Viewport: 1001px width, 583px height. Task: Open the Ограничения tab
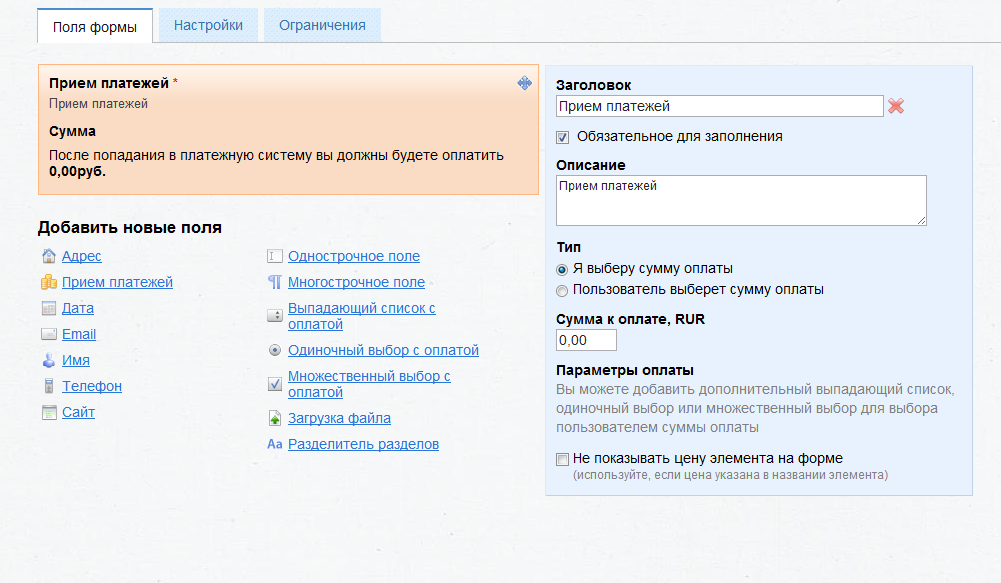[322, 26]
